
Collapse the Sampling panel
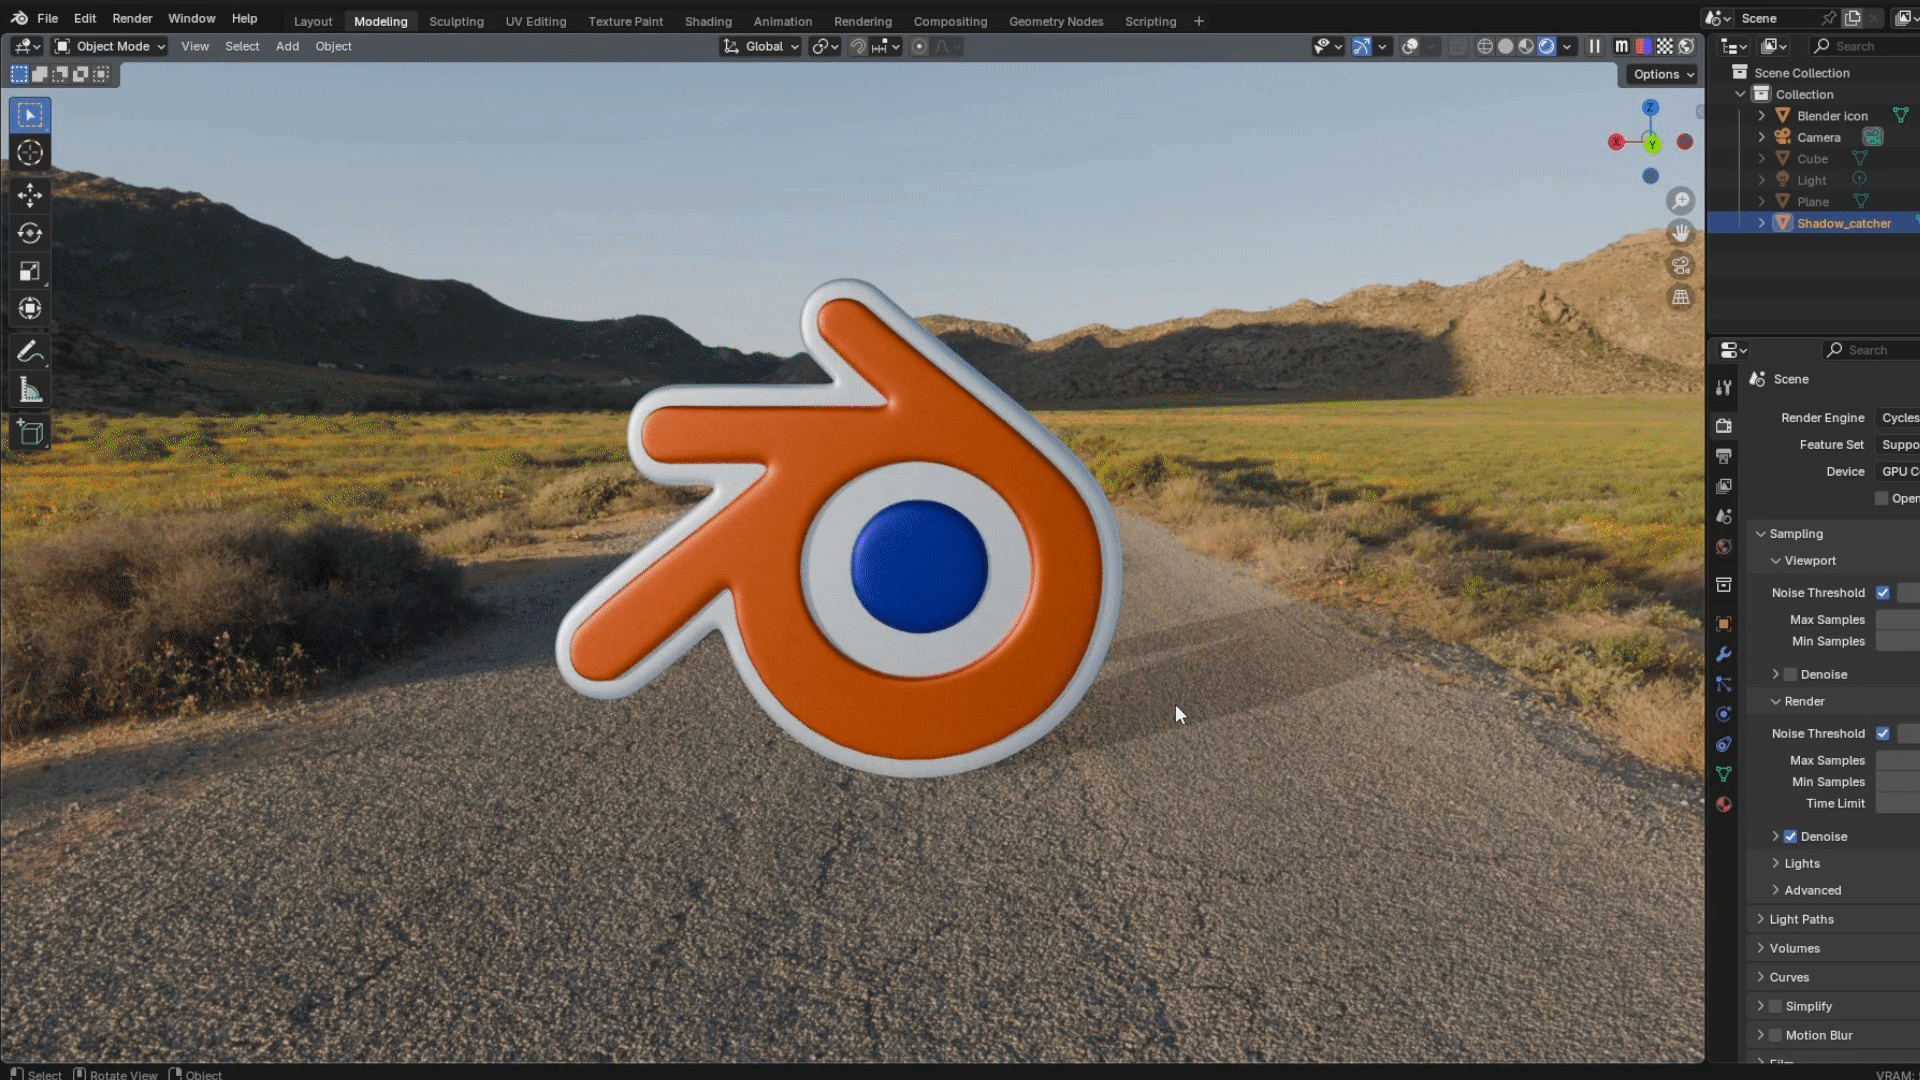click(1761, 534)
